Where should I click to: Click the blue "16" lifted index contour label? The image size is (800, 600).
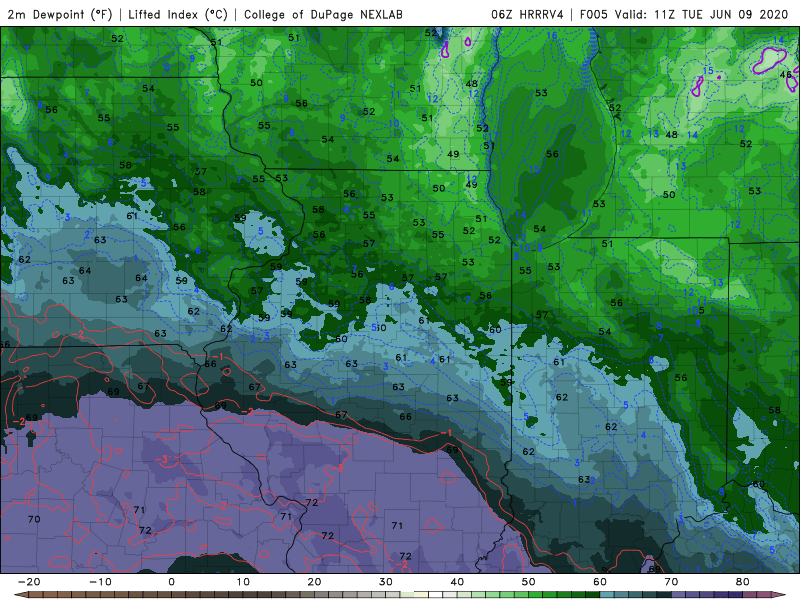[x=552, y=36]
